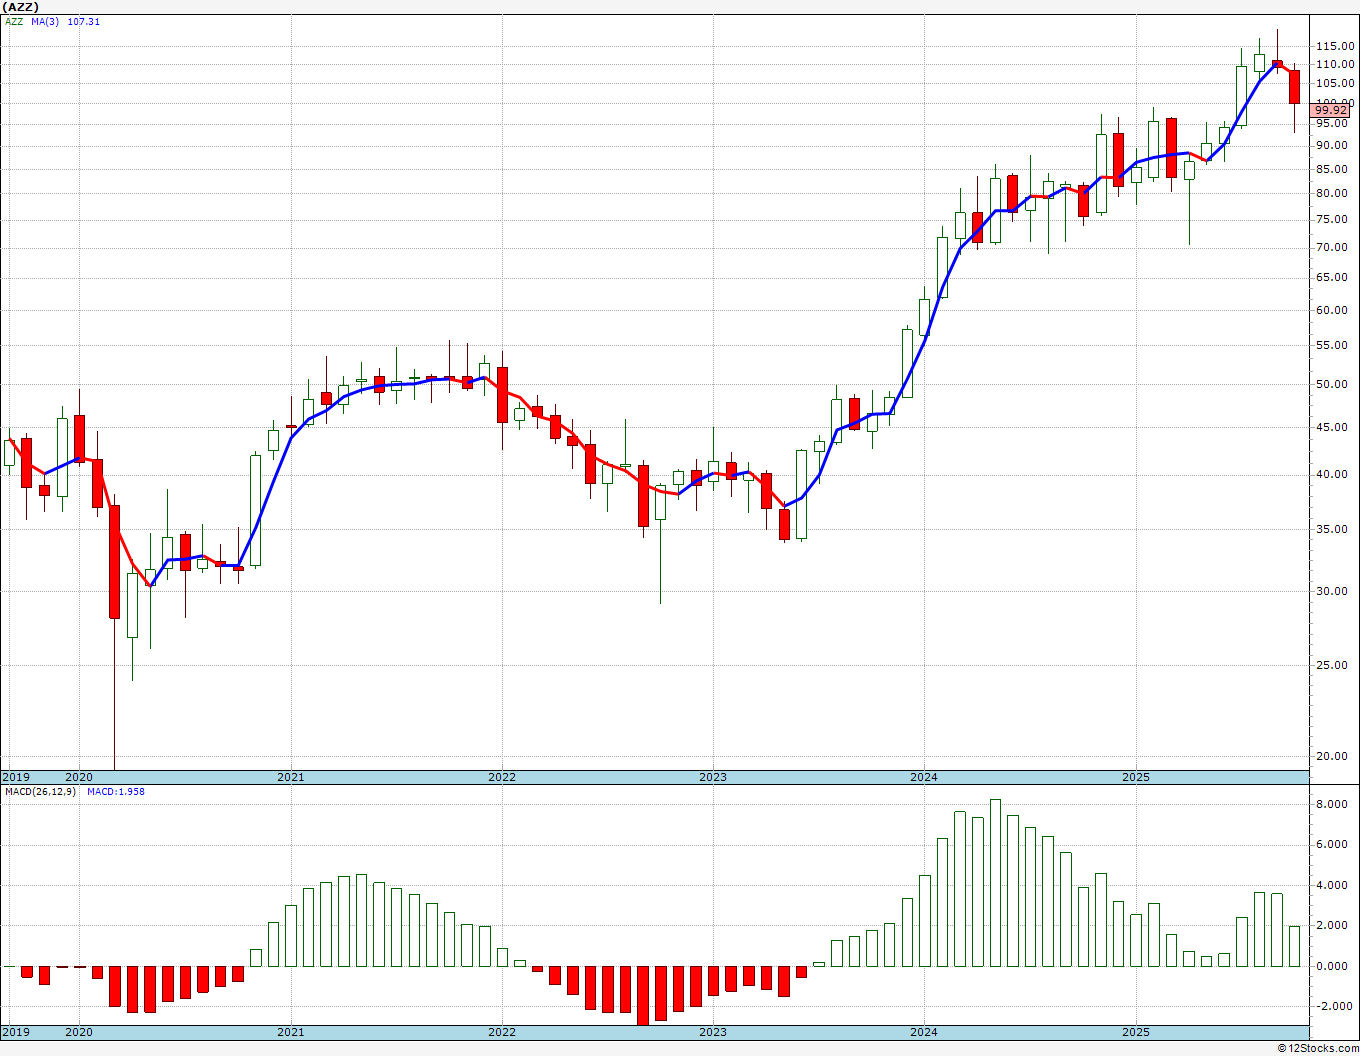This screenshot has height=1056, width=1360.
Task: Select 2021 on the price chart time axis
Action: 290,777
